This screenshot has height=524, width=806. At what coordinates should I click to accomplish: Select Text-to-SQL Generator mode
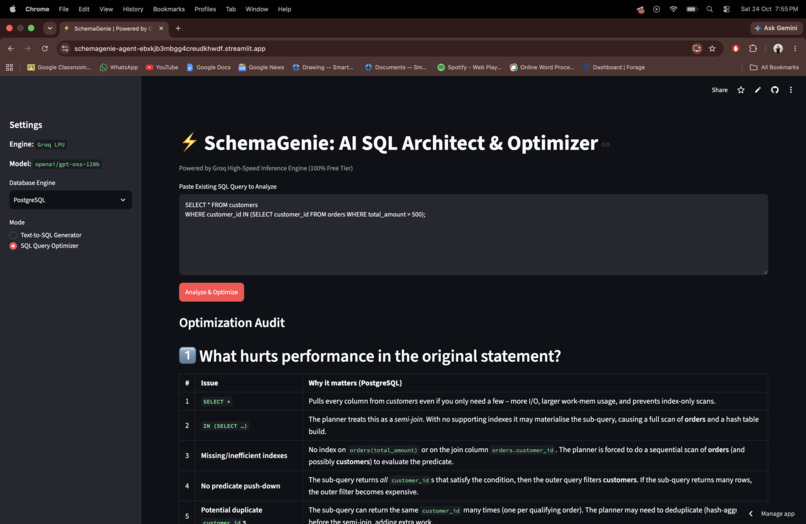46,235
